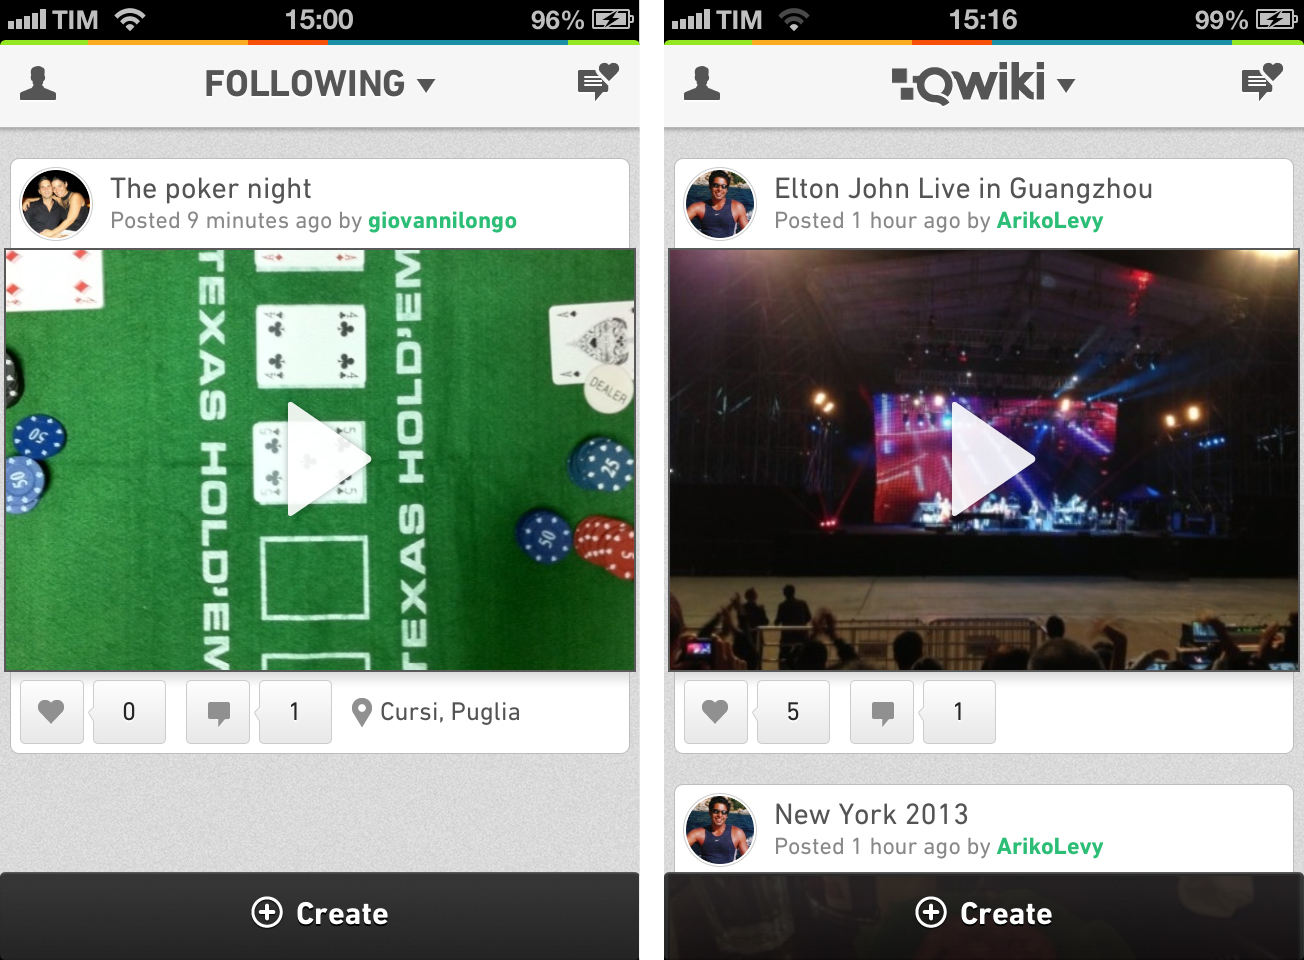Like The poker night post
This screenshot has height=960, width=1304.
[52, 712]
